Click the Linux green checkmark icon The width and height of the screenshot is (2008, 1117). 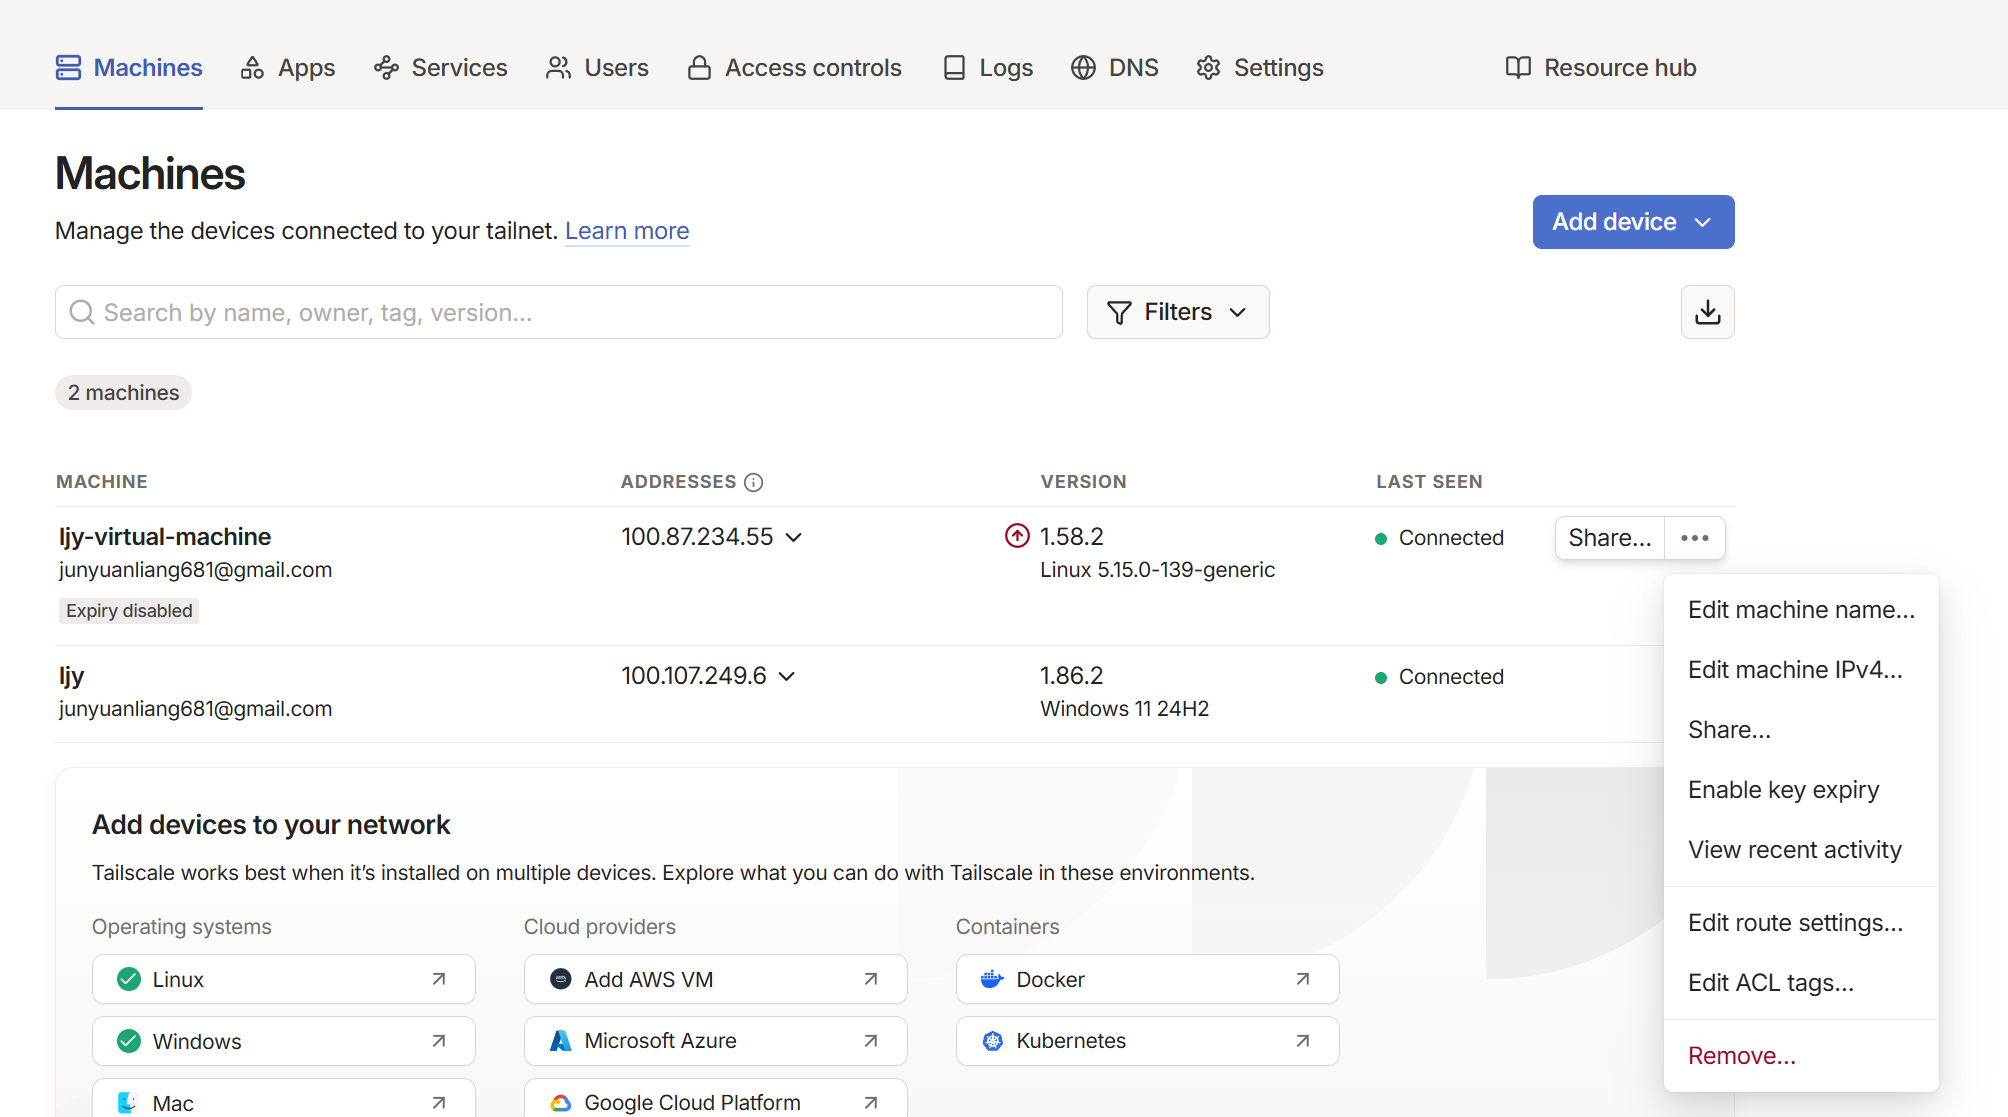coord(129,979)
